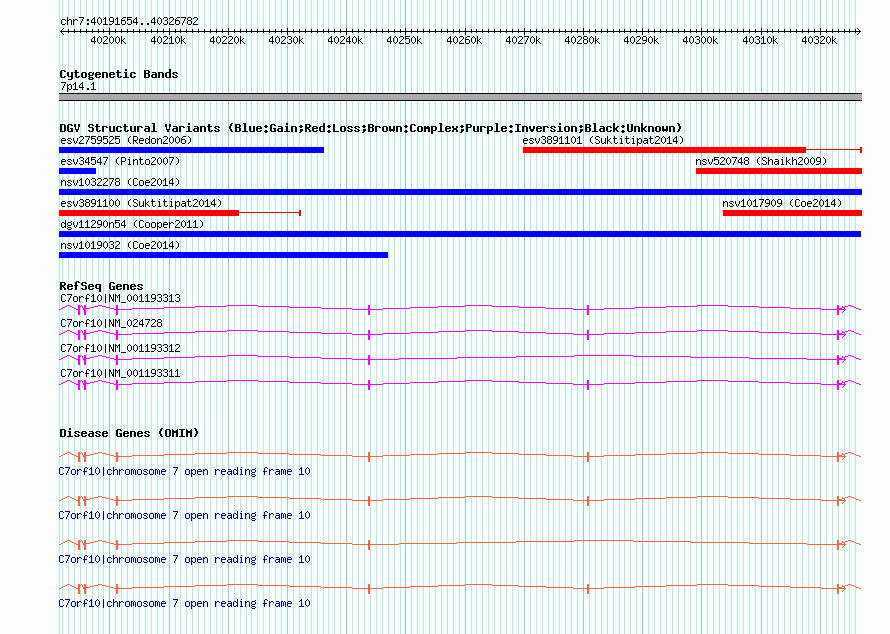Open the first C7orf10 chromosome 7 open reading frame link
The width and height of the screenshot is (890, 634).
pyautogui.click(x=184, y=472)
